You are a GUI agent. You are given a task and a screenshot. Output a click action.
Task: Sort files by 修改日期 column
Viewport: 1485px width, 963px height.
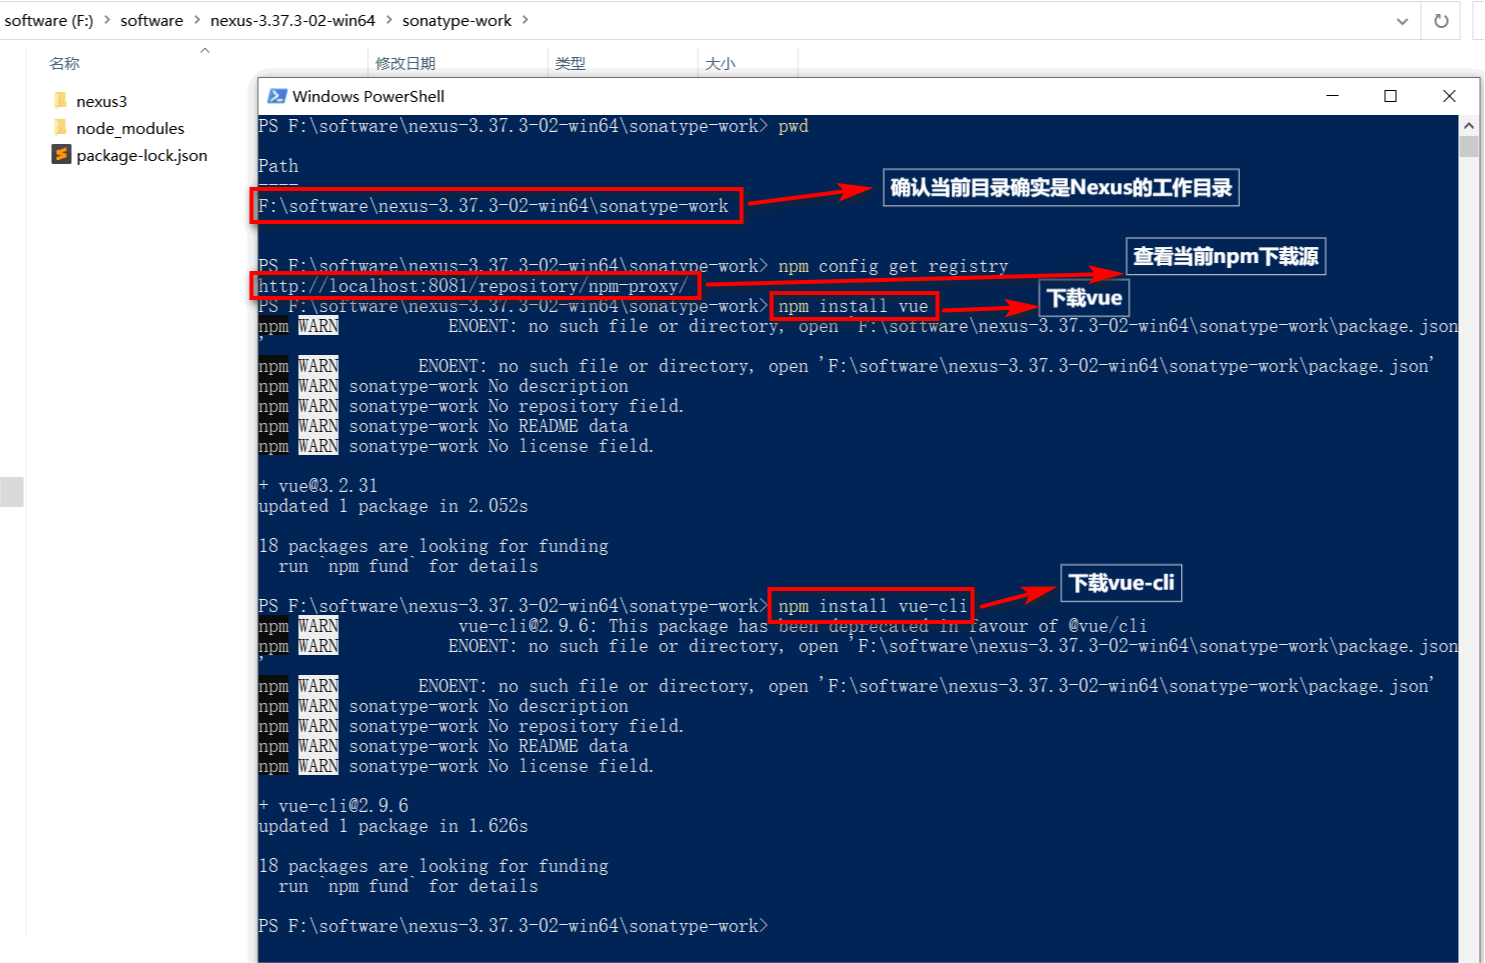click(x=405, y=63)
